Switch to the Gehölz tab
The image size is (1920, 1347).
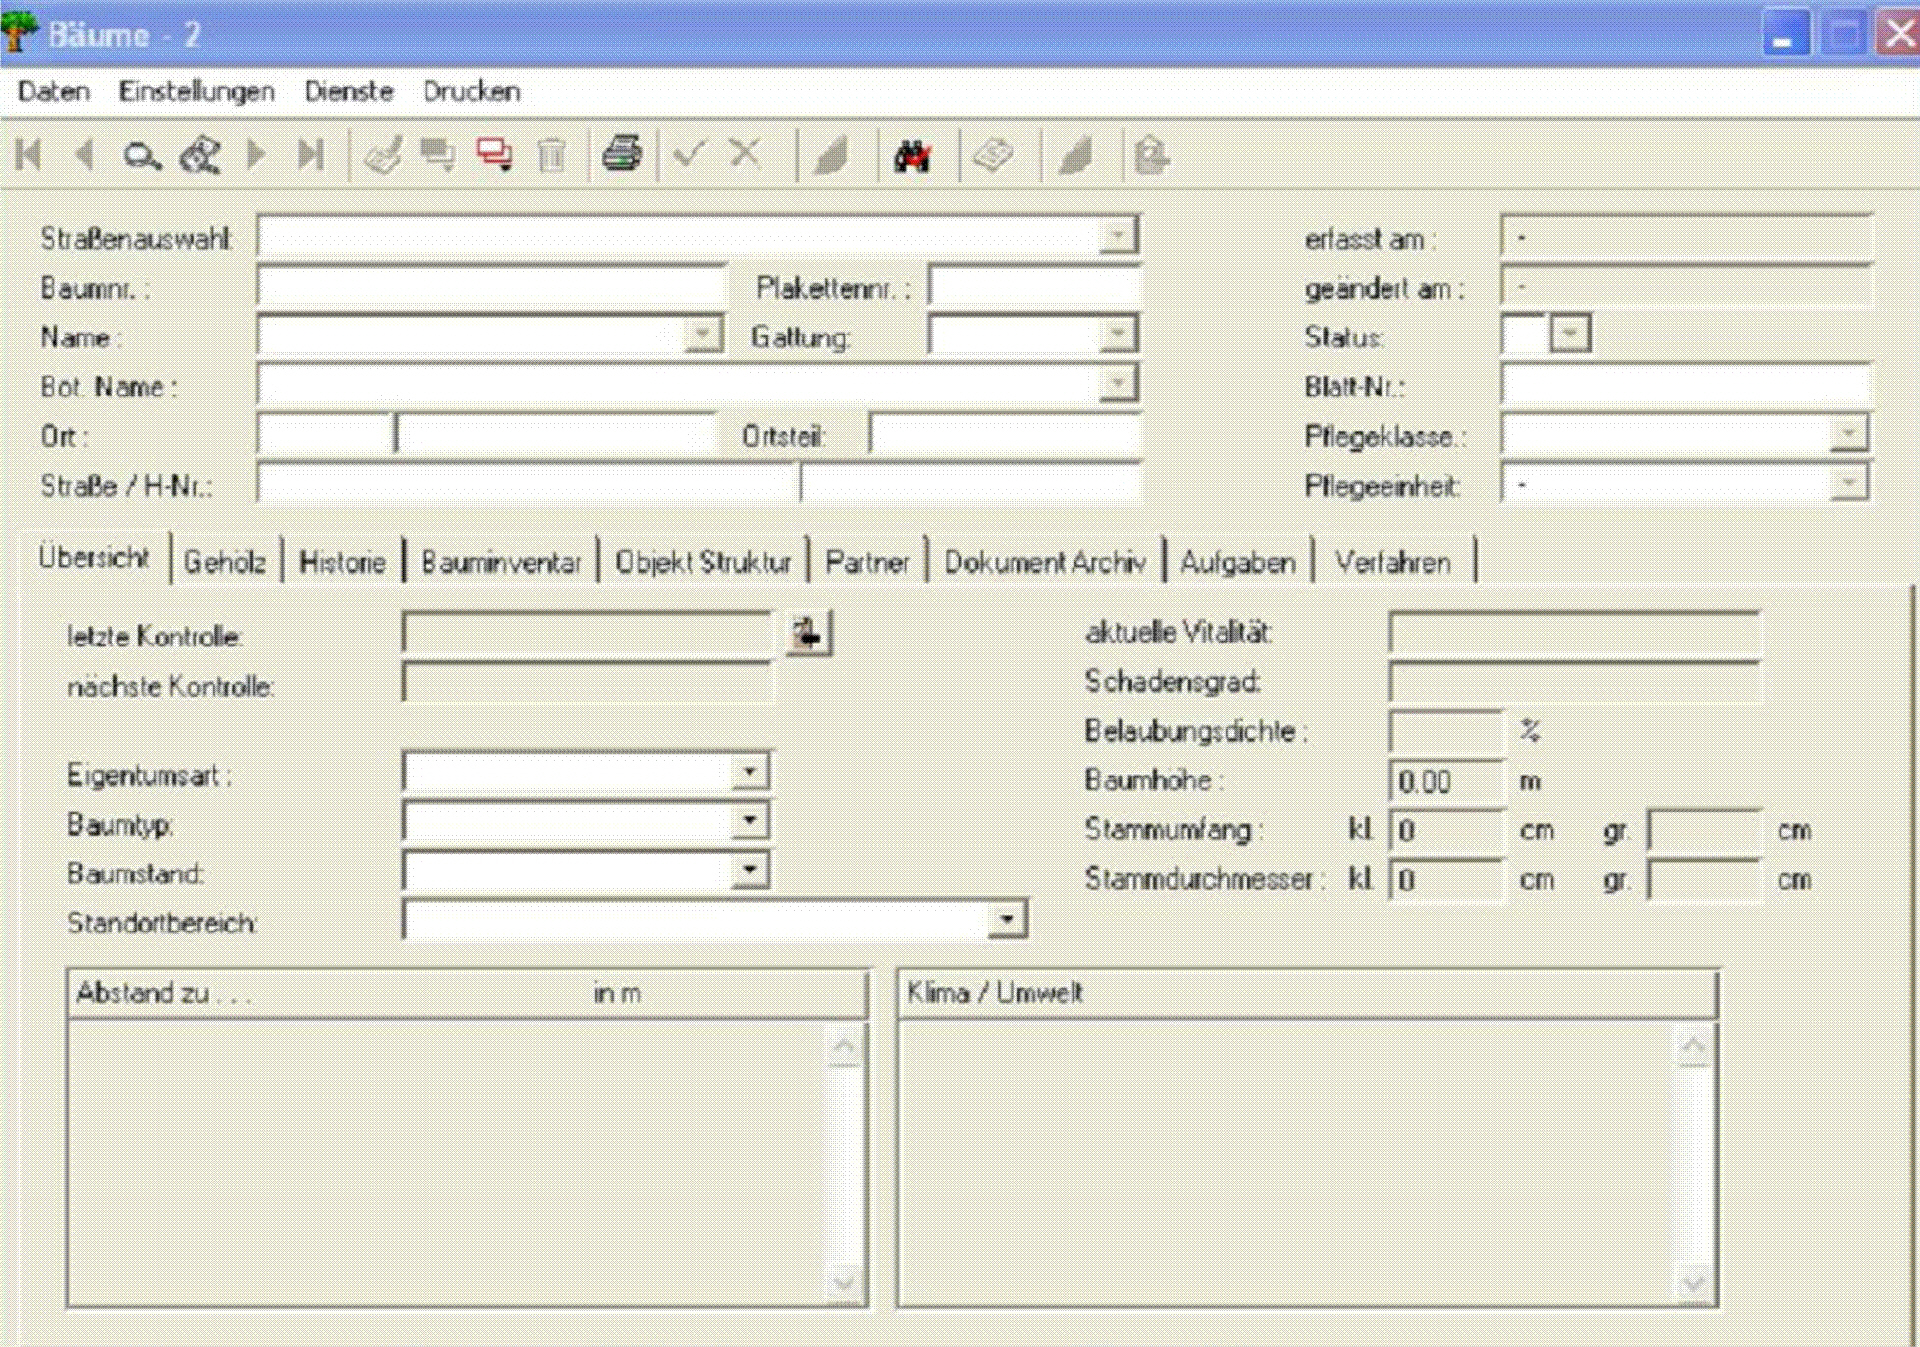pos(225,562)
